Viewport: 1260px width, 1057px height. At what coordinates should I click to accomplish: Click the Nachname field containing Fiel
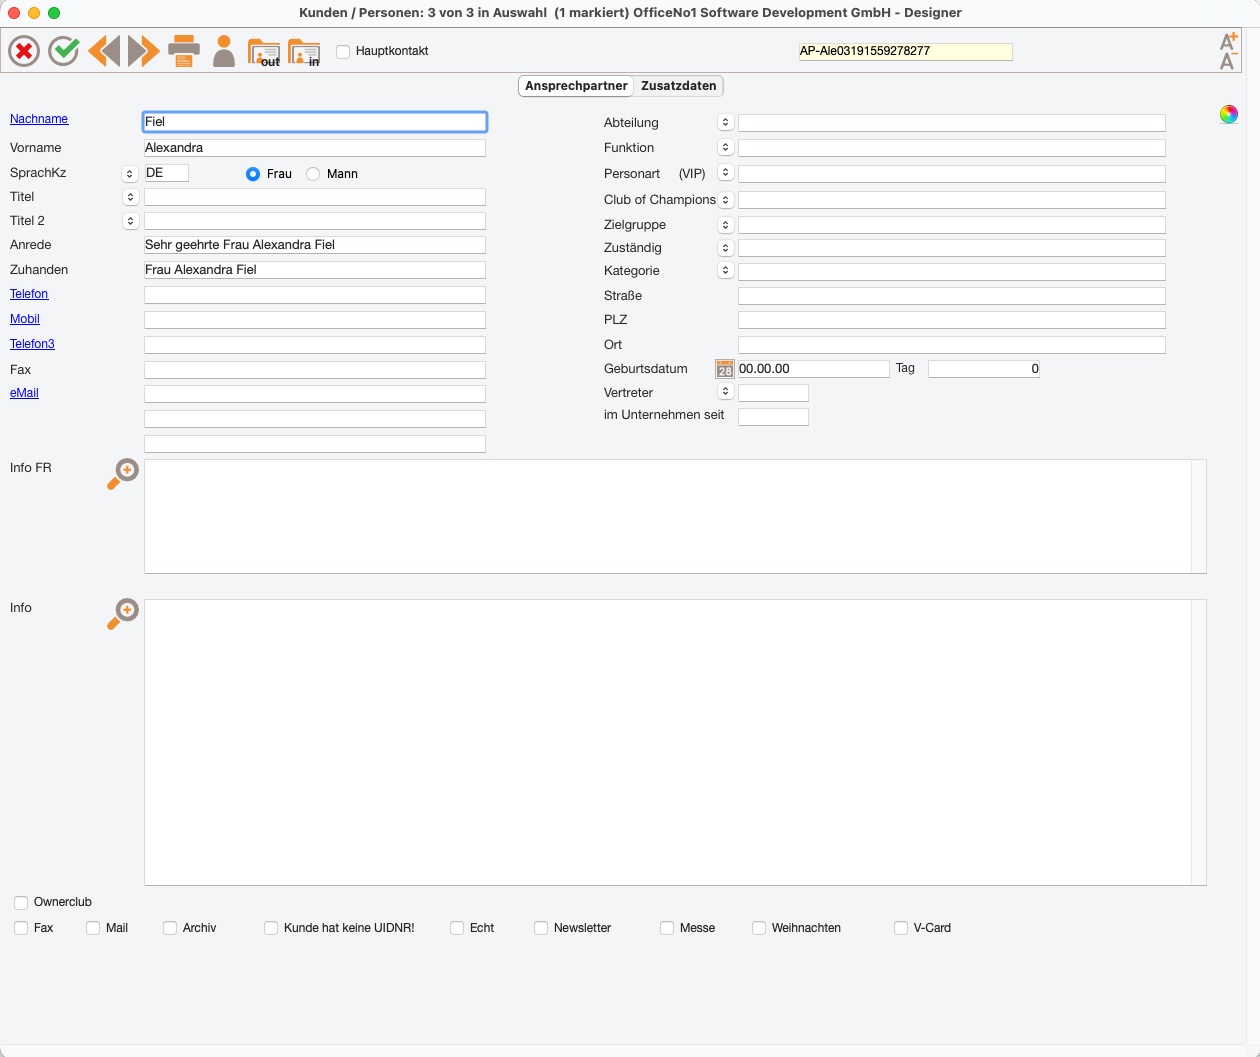tap(315, 122)
